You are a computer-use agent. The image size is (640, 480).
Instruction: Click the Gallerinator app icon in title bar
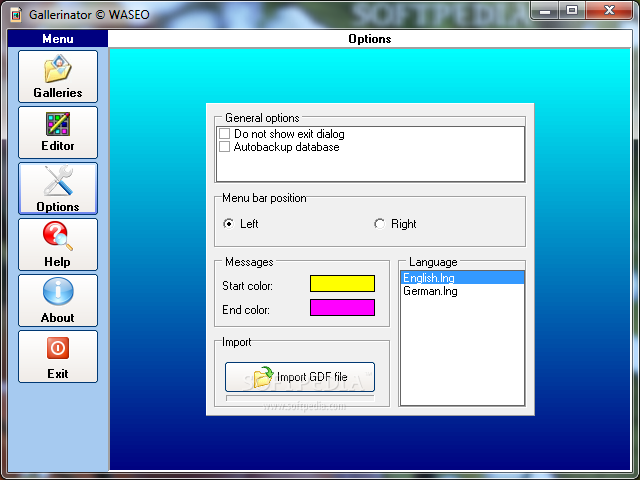click(16, 15)
